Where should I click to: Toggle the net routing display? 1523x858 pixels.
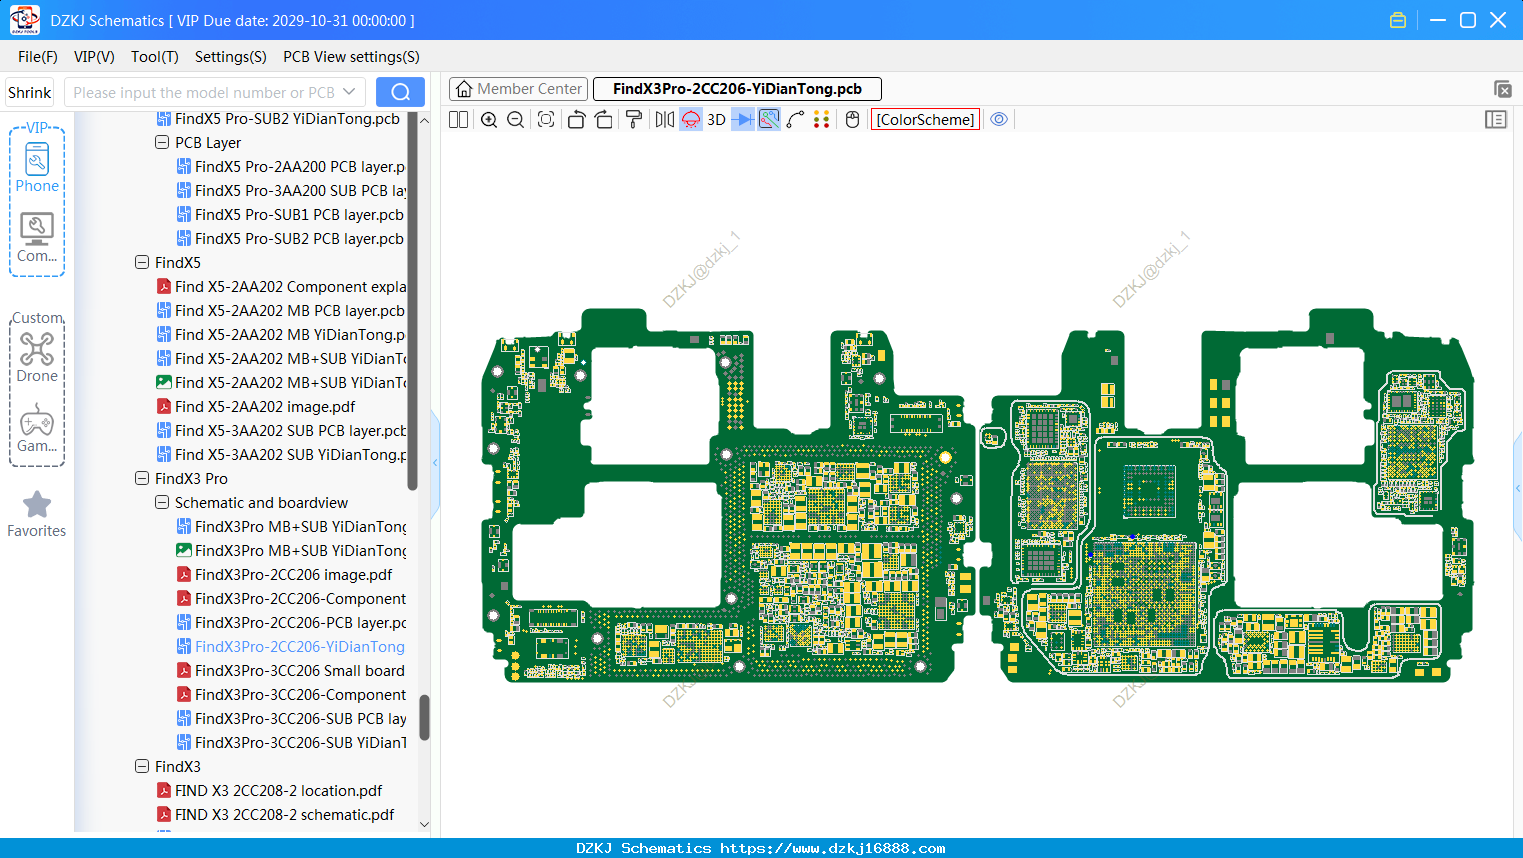769,120
